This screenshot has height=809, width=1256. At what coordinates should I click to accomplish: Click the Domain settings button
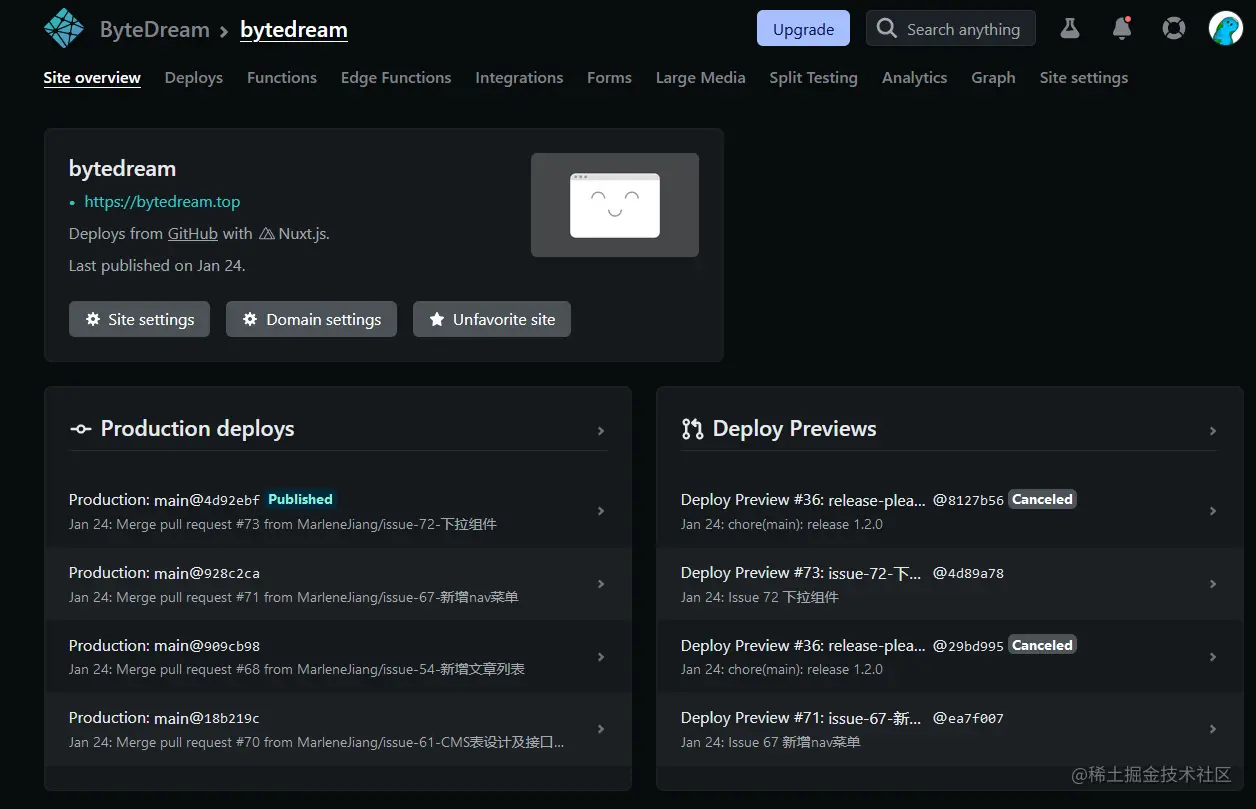[311, 319]
